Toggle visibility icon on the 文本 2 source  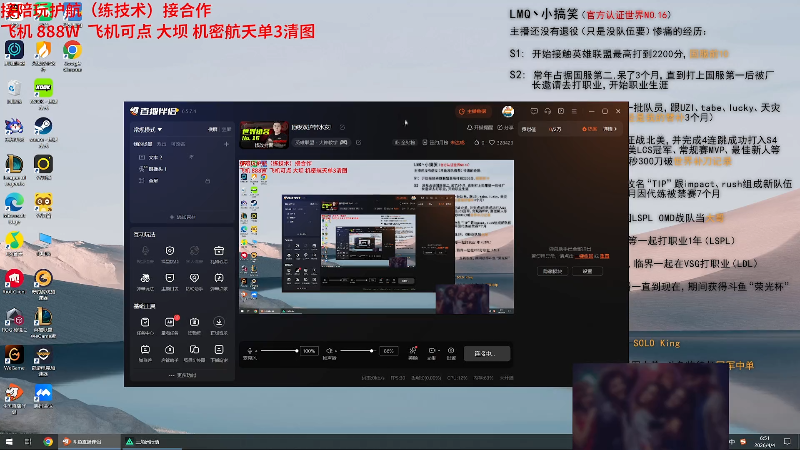coord(191,157)
